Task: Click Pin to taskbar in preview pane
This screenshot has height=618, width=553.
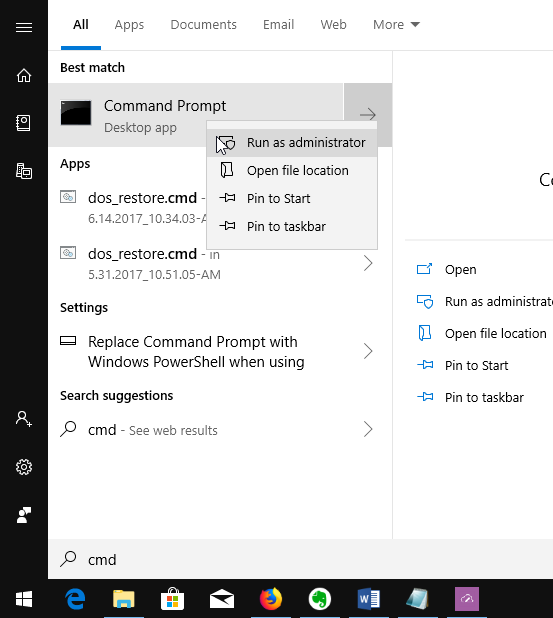Action: click(484, 397)
